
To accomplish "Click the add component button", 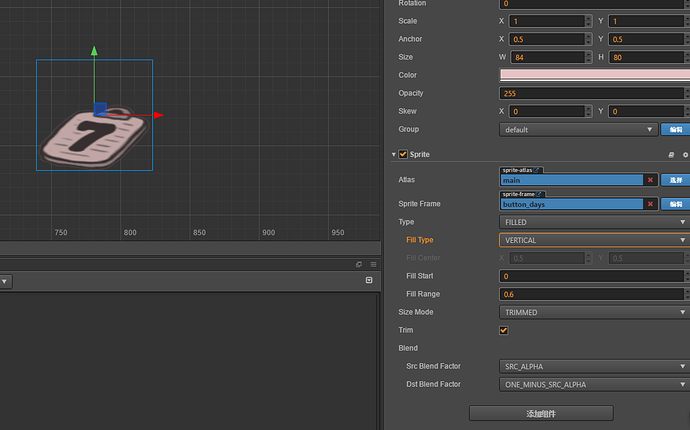I will pyautogui.click(x=541, y=413).
